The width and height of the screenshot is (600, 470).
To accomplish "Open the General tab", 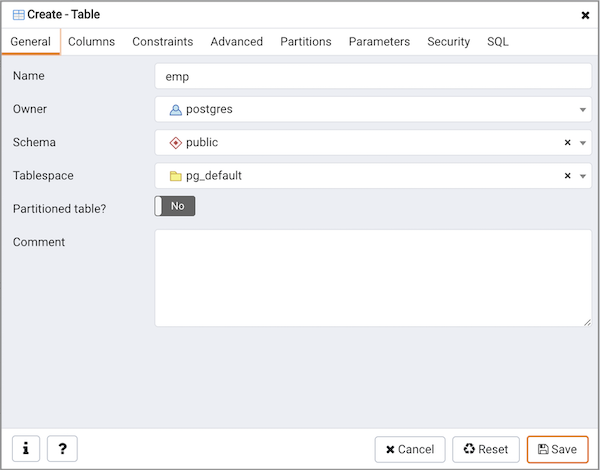I will 31,41.
